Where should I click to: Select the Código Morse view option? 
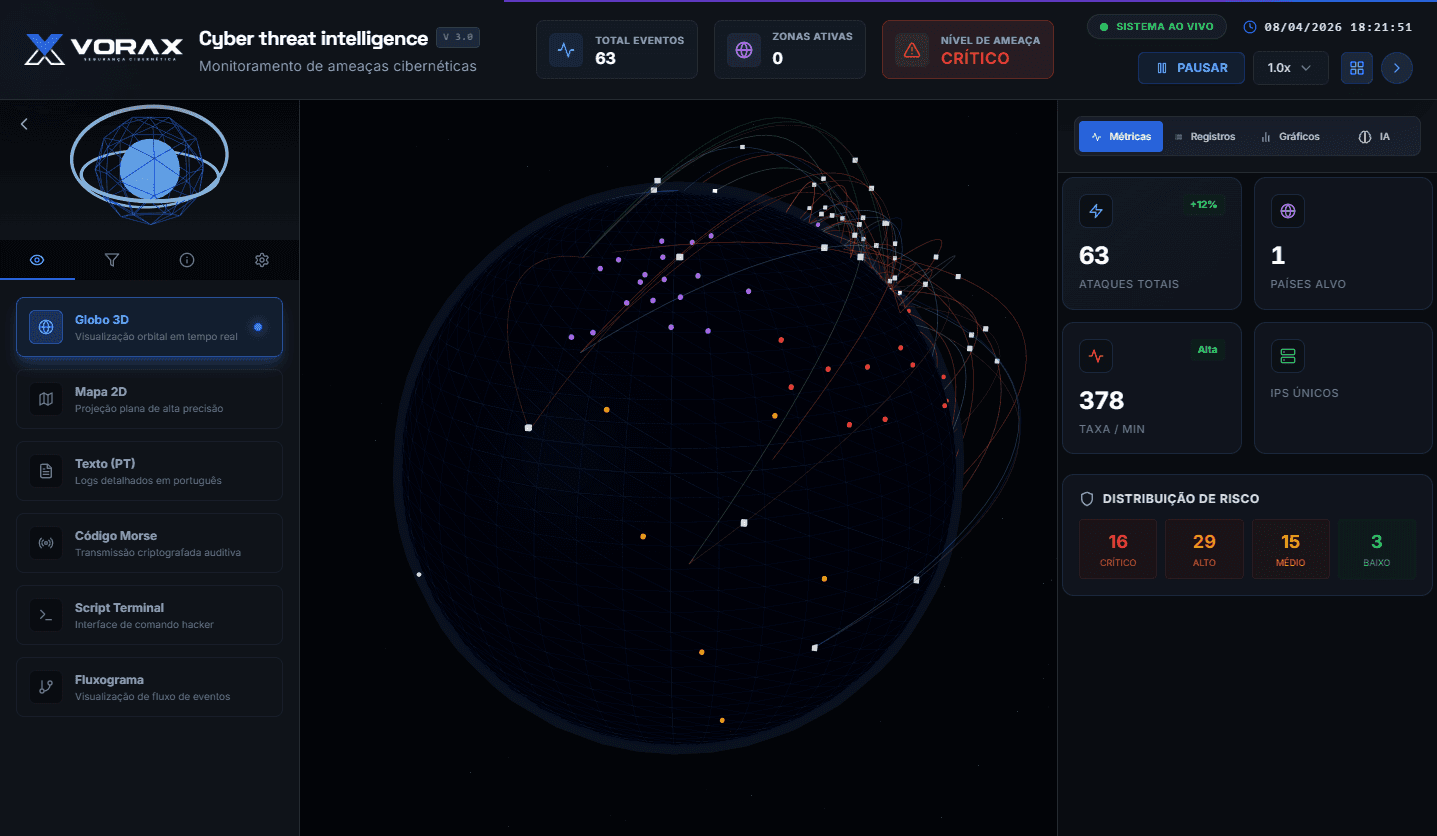[149, 543]
